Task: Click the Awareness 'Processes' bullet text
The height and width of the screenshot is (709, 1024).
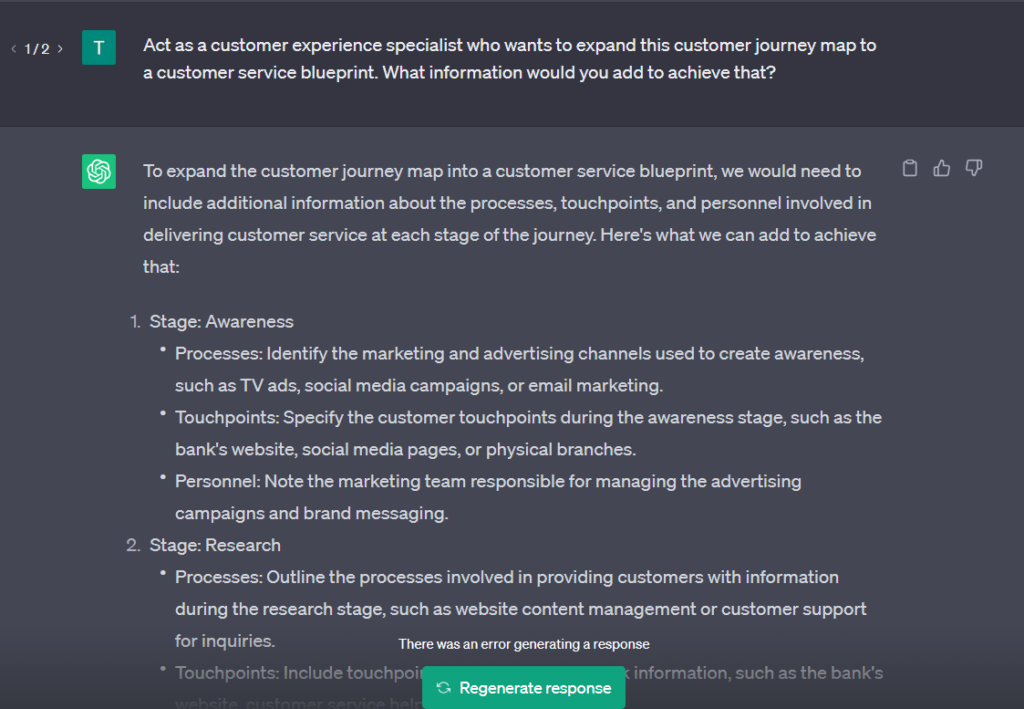Action: point(519,370)
